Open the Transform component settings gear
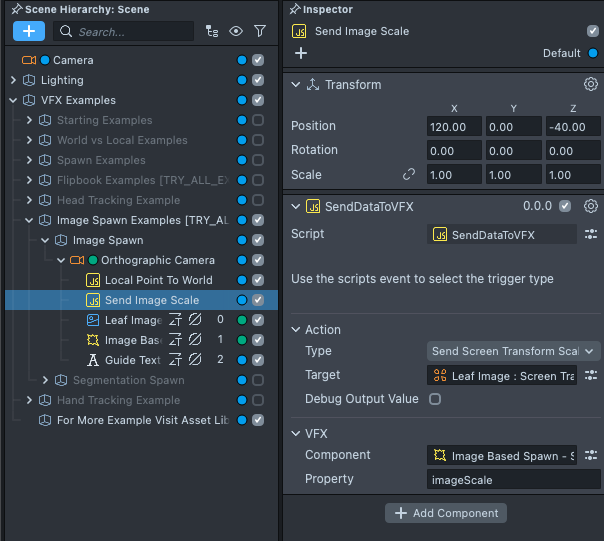The width and height of the screenshot is (604, 541). [590, 85]
